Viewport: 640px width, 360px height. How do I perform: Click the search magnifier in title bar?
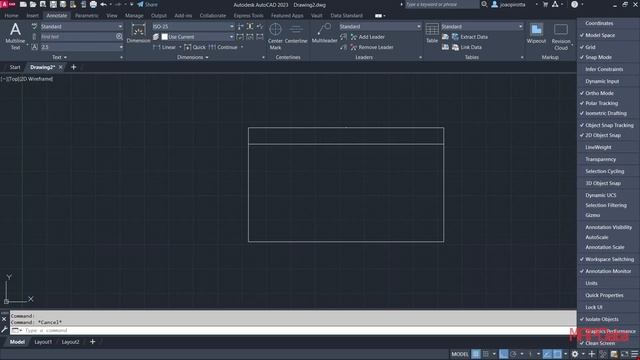484,4
